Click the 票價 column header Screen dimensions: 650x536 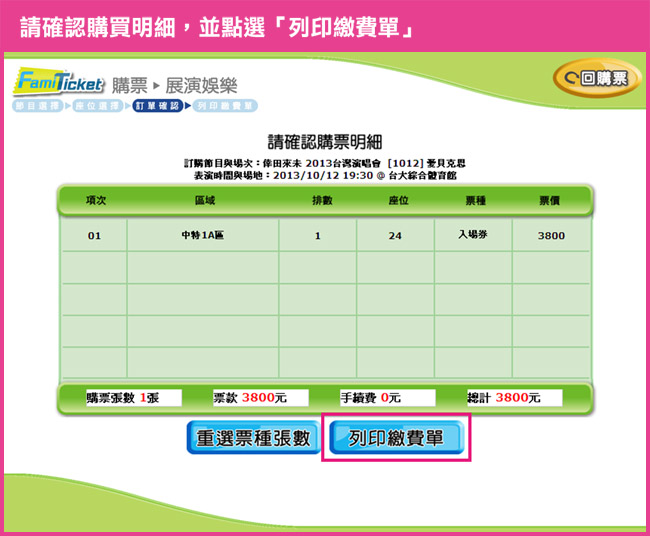click(x=550, y=200)
